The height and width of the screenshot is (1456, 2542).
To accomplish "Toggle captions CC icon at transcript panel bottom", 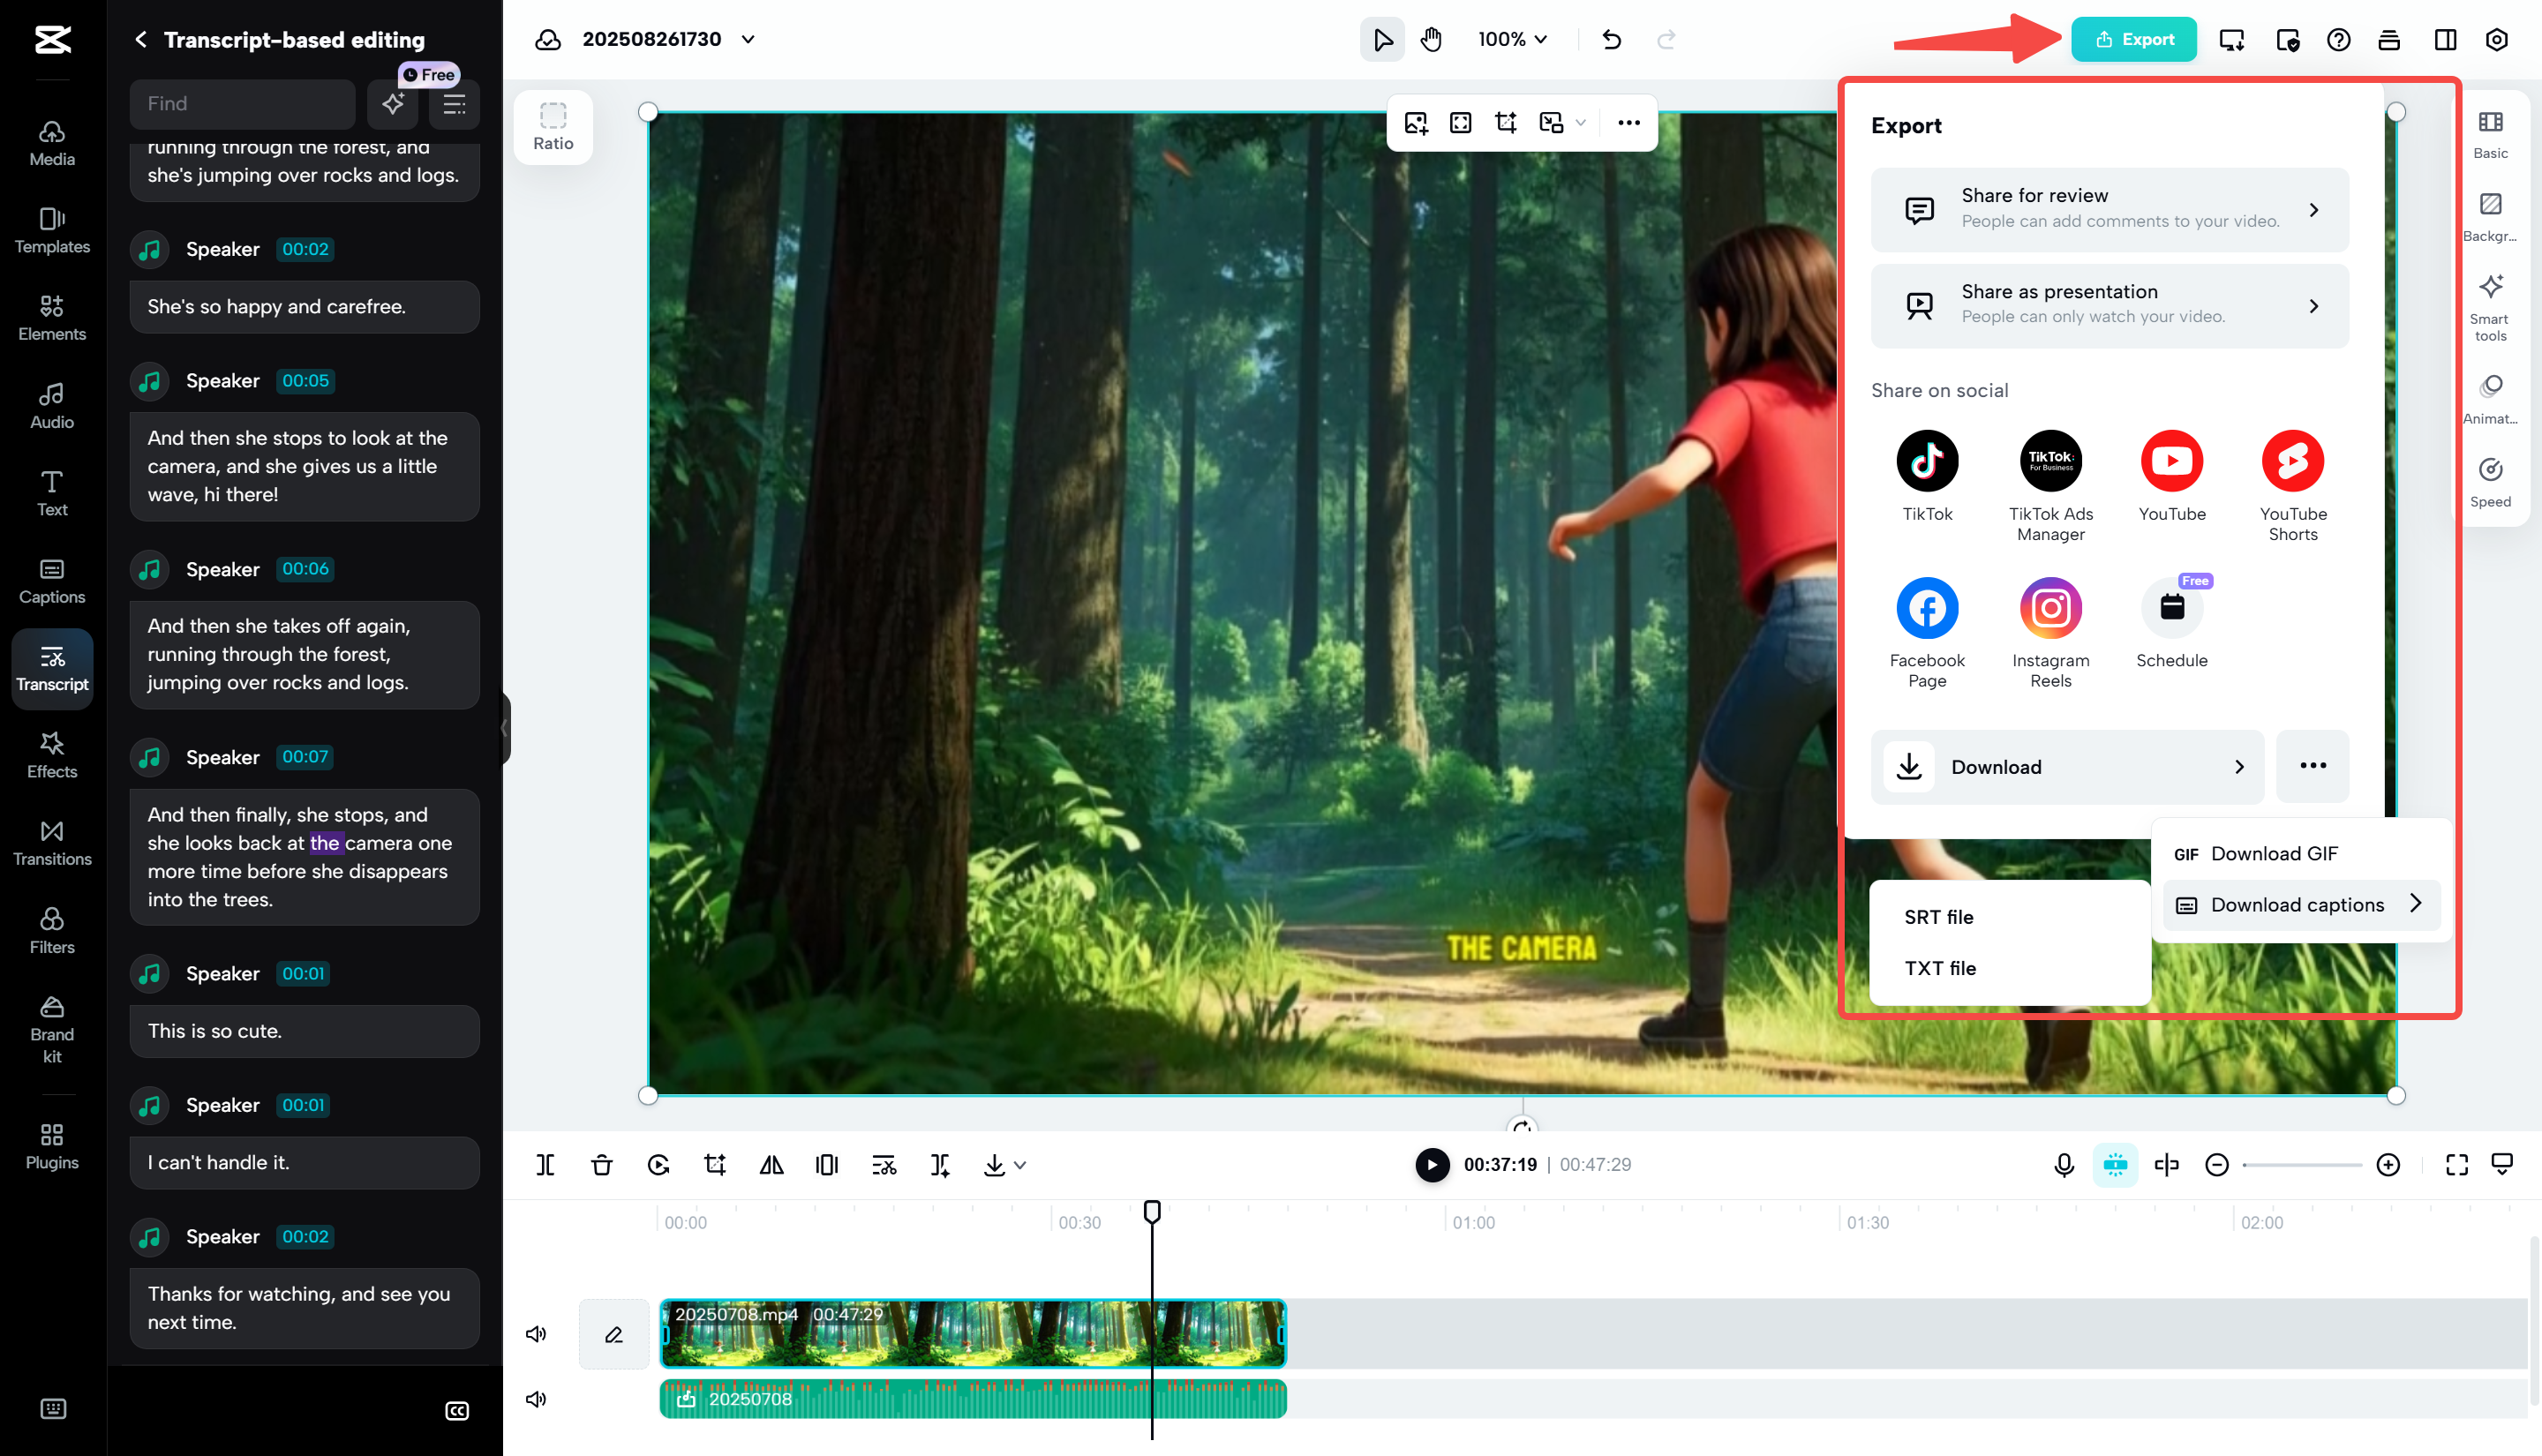I will [x=457, y=1411].
